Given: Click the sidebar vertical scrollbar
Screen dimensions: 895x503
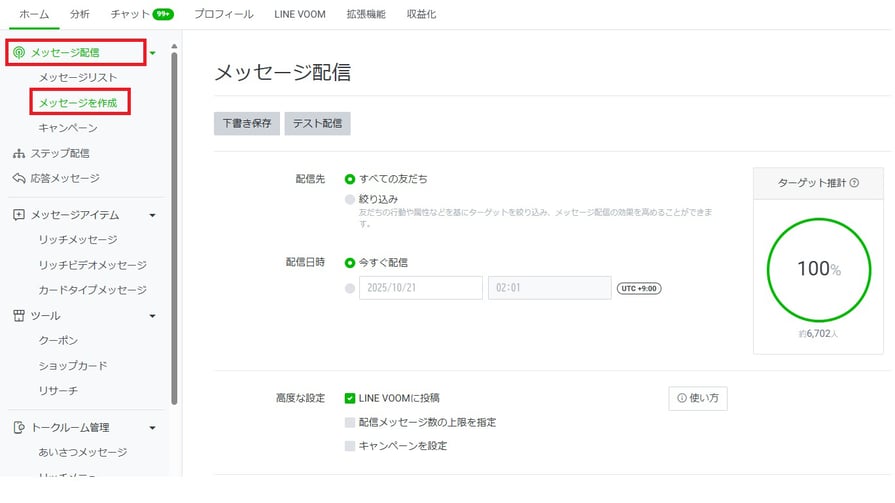Looking at the screenshot, I should 174,228.
